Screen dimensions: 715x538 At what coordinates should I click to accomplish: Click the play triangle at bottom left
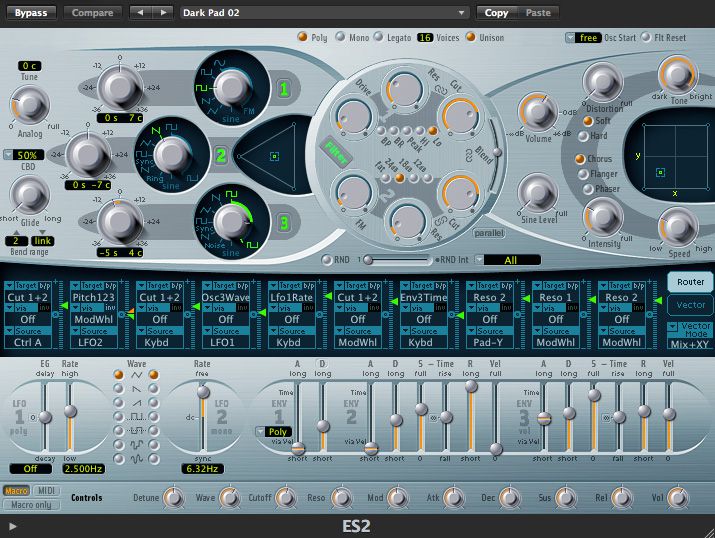pos(13,527)
